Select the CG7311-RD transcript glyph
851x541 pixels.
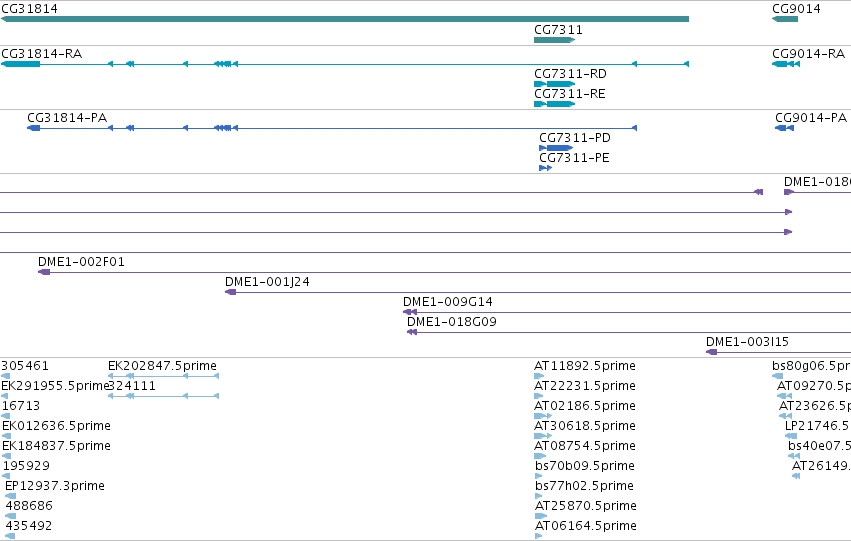(x=555, y=84)
